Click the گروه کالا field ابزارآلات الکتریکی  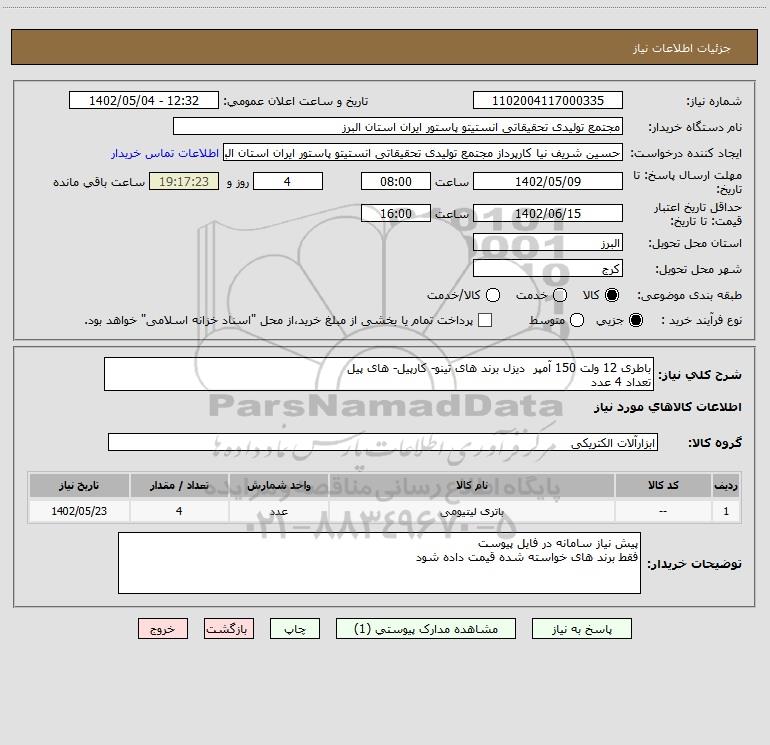click(x=383, y=442)
